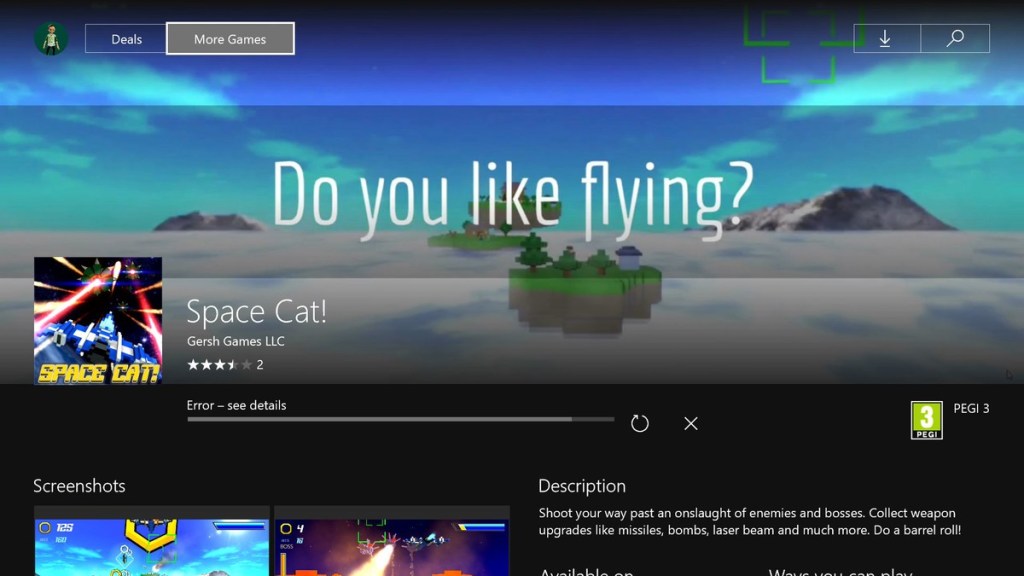Image resolution: width=1024 pixels, height=576 pixels.
Task: Click the PEGI 3 rating badge
Action: [927, 420]
